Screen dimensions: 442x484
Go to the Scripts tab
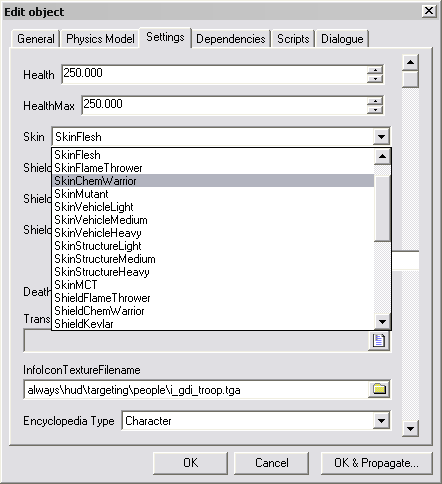(293, 39)
